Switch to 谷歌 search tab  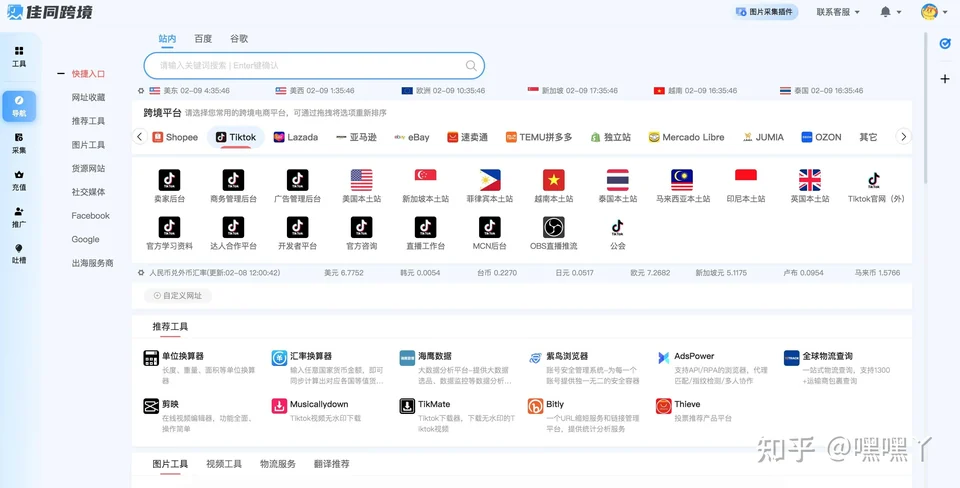tap(239, 39)
